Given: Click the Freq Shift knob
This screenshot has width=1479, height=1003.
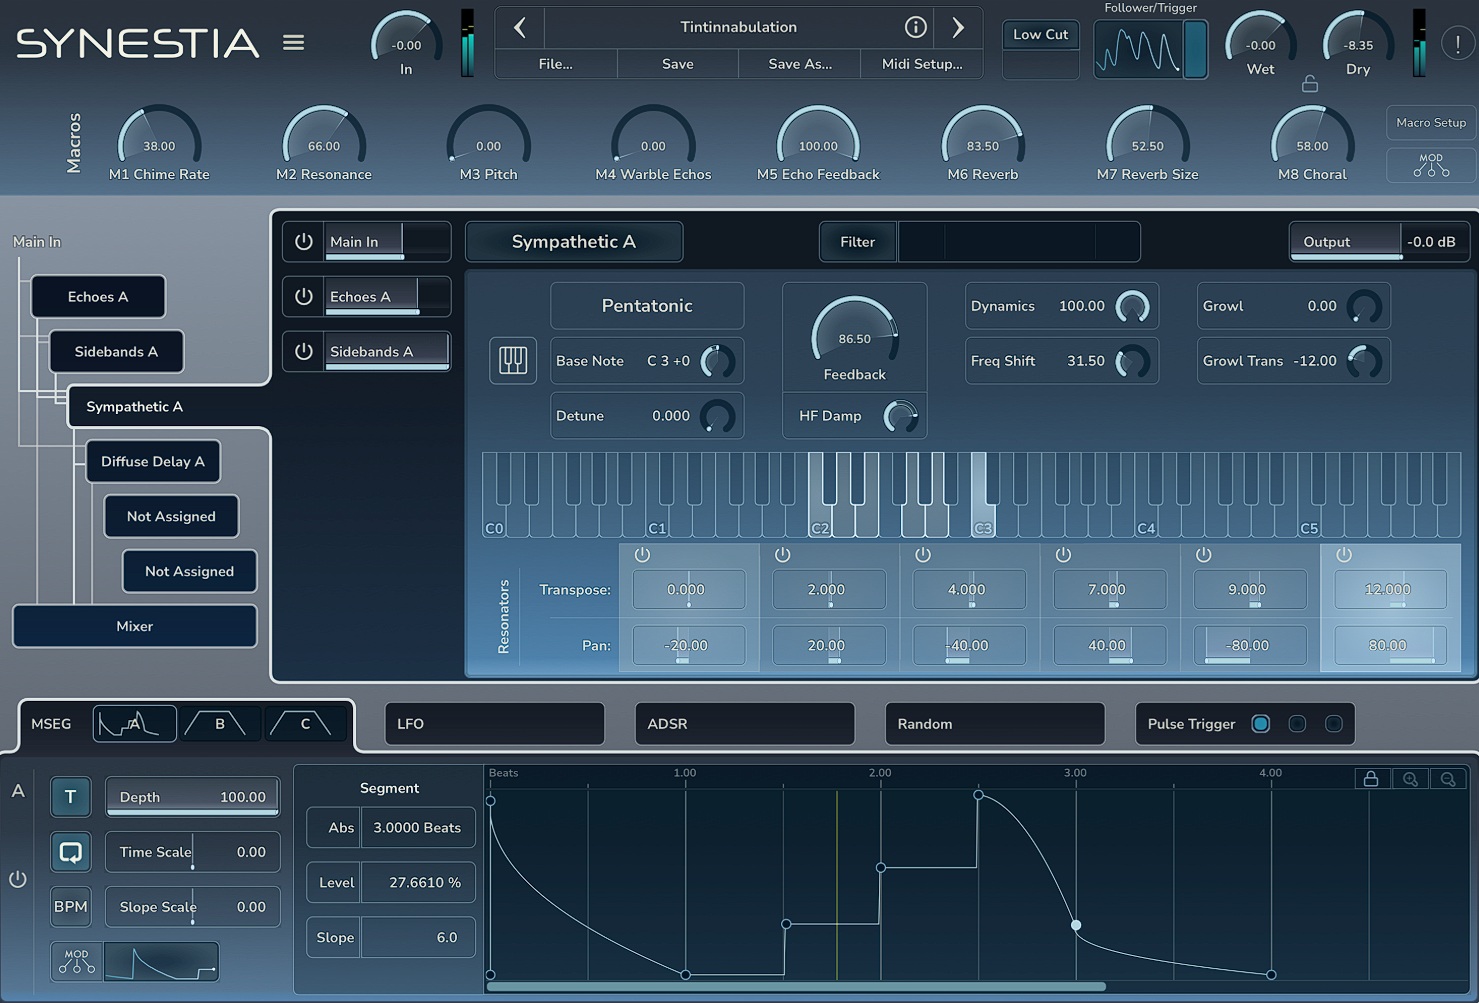Looking at the screenshot, I should [1133, 361].
